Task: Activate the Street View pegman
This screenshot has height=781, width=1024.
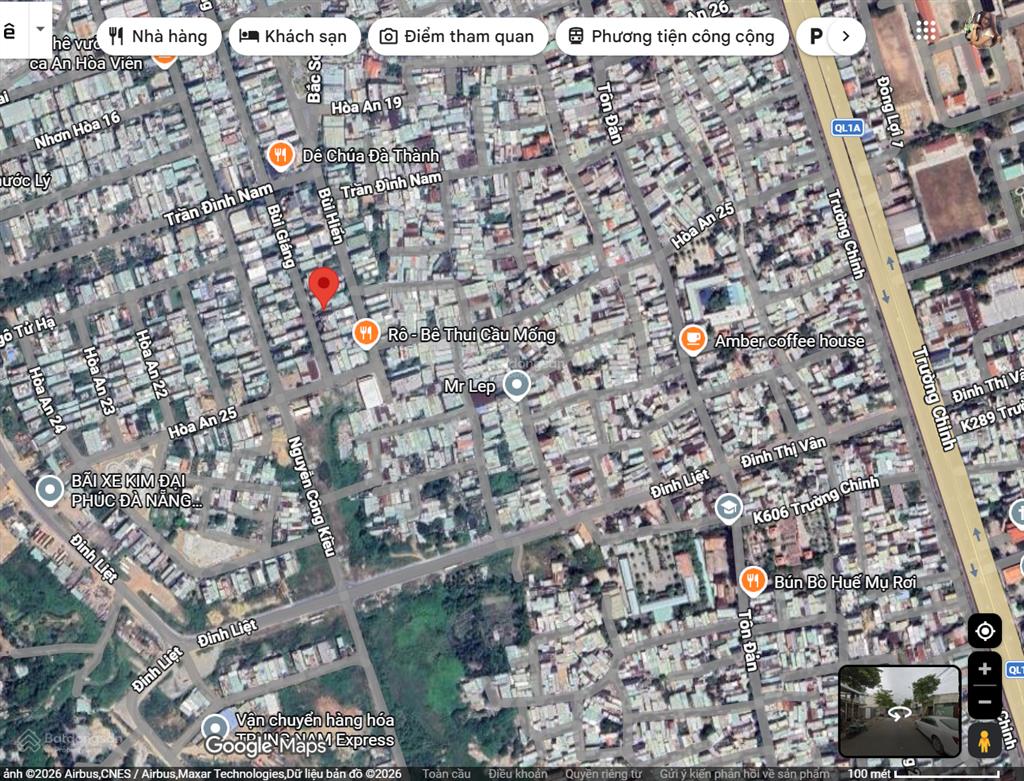Action: click(985, 740)
